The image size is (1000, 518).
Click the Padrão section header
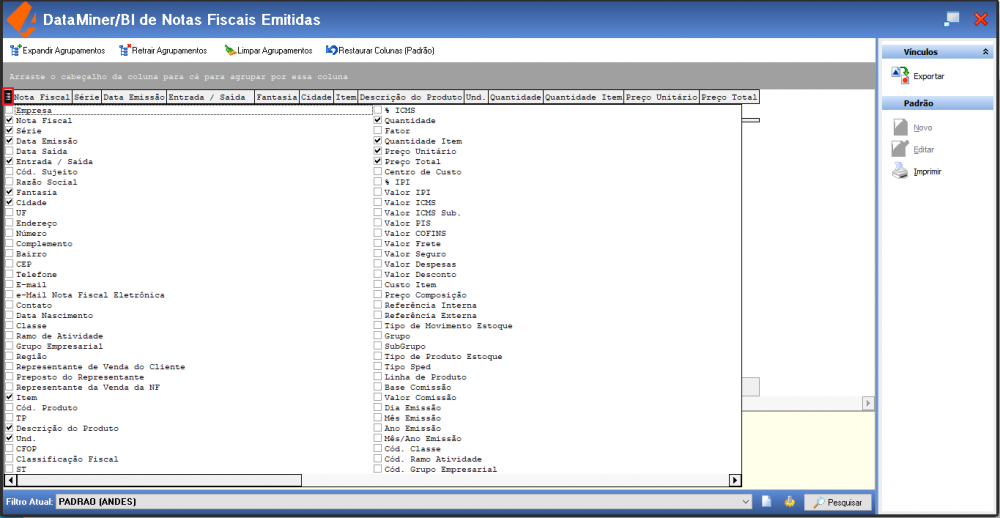937,103
